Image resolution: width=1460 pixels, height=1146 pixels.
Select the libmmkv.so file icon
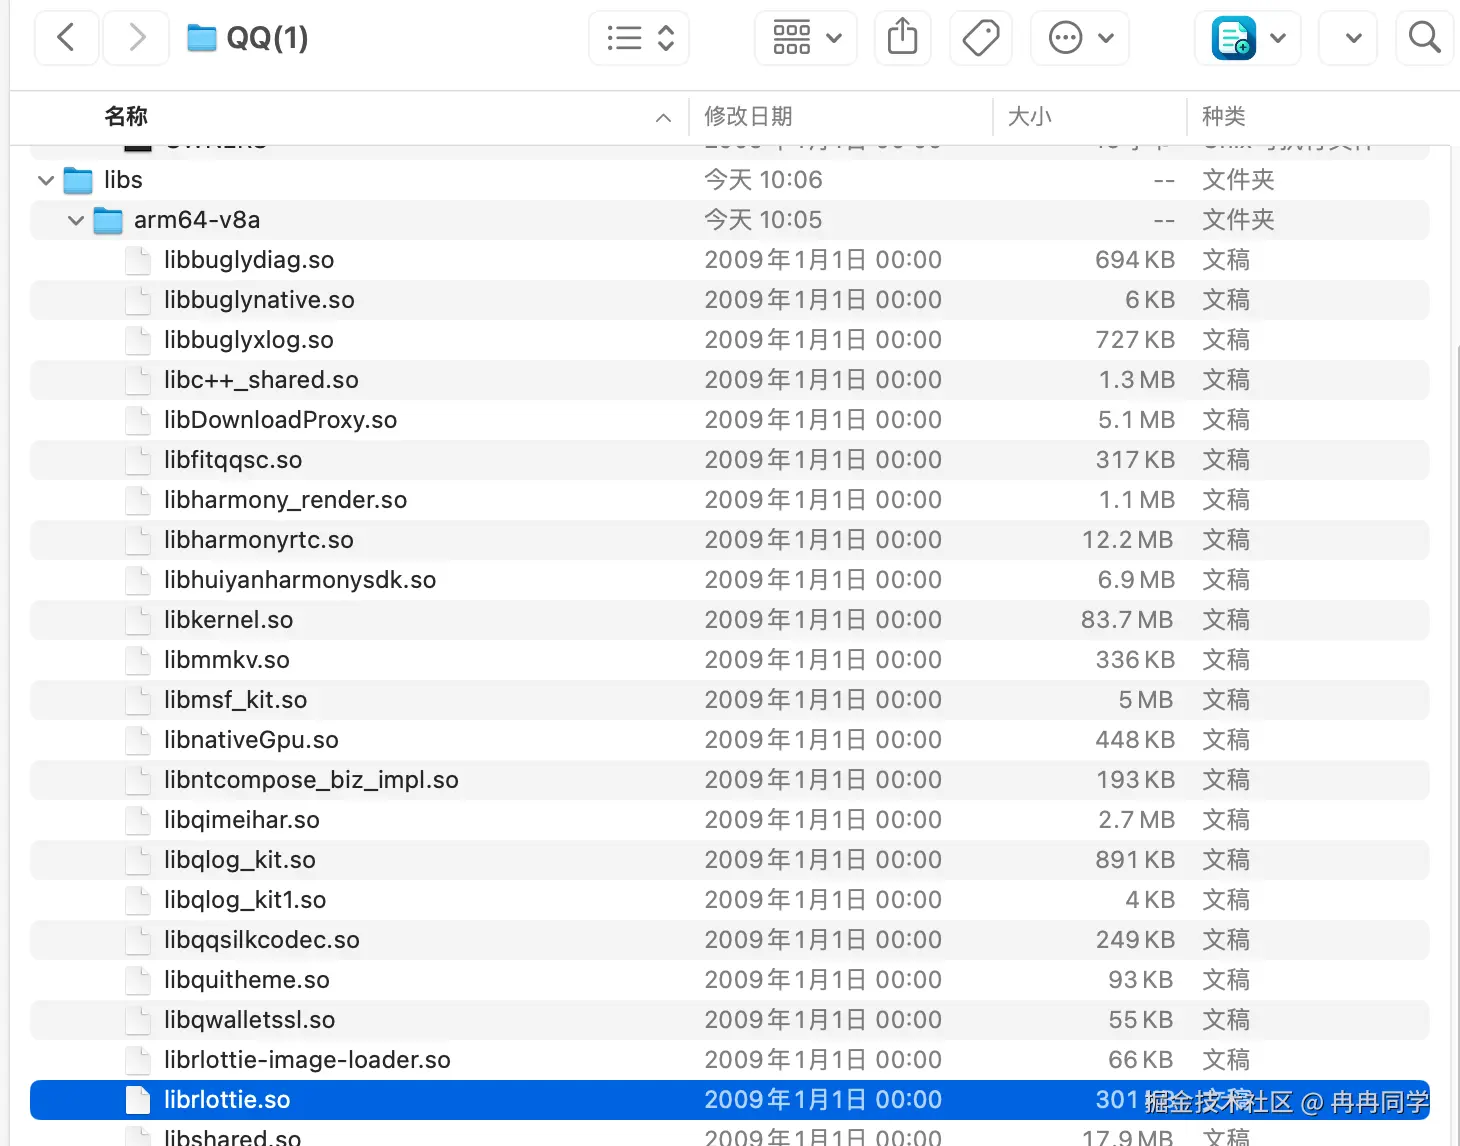138,660
